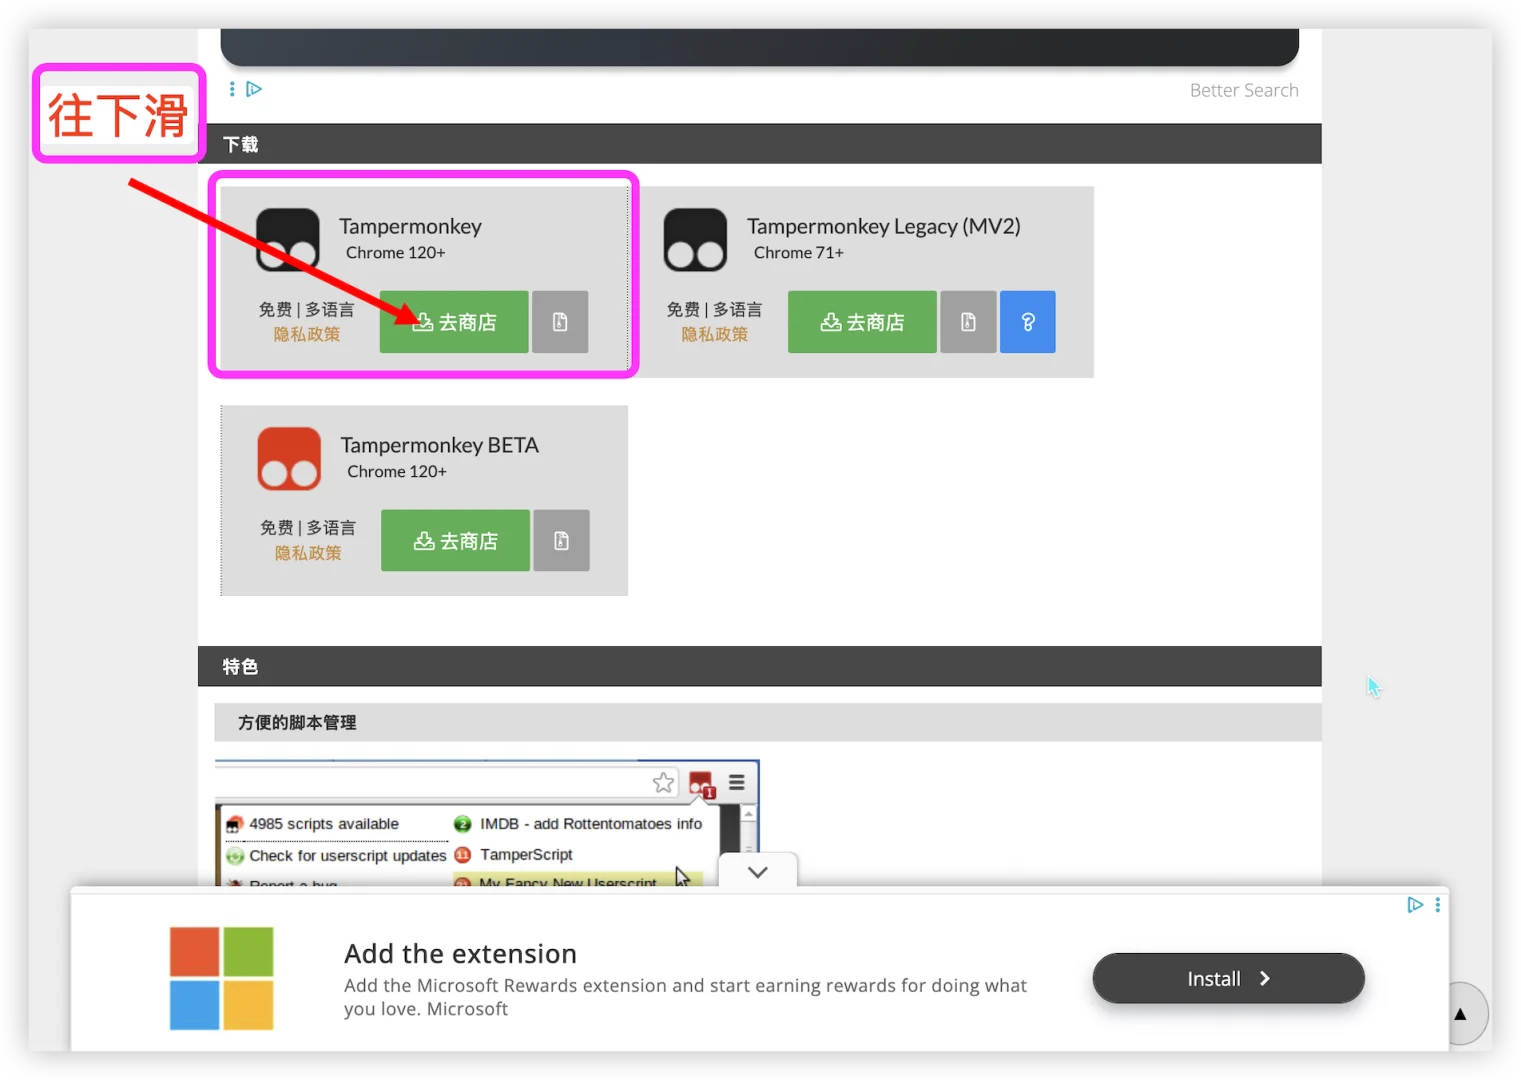Click the 特色 section header
The image size is (1521, 1080).
point(760,666)
